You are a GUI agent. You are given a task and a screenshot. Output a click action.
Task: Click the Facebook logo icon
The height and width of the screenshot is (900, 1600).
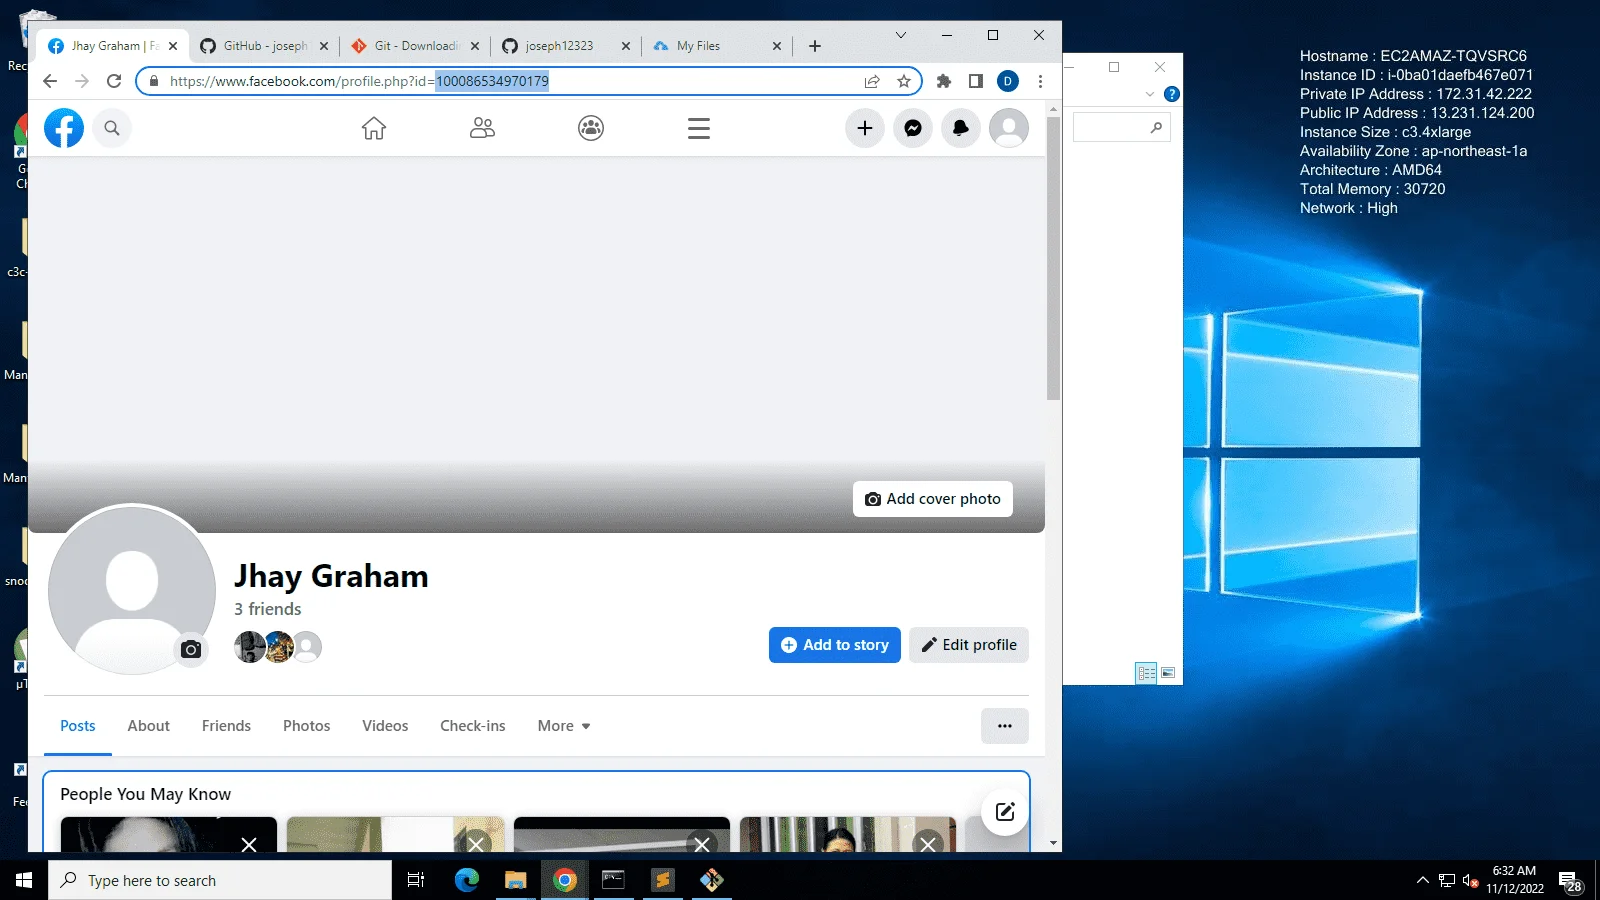pyautogui.click(x=64, y=128)
